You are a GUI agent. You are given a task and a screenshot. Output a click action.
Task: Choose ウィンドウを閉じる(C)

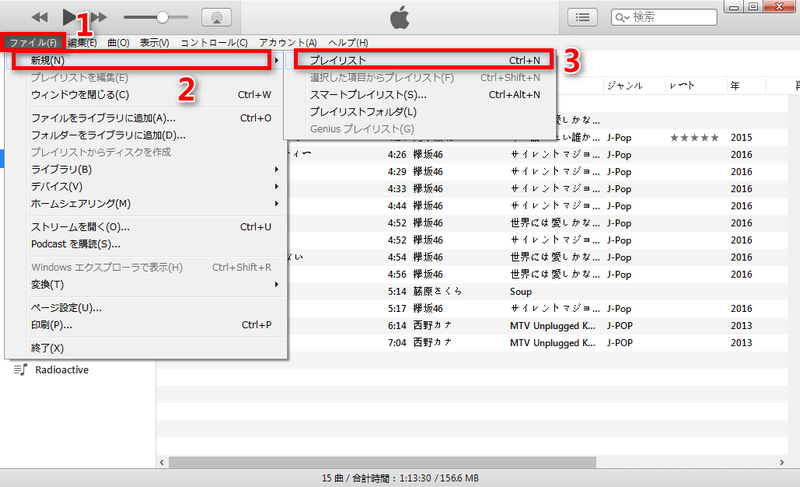point(145,95)
